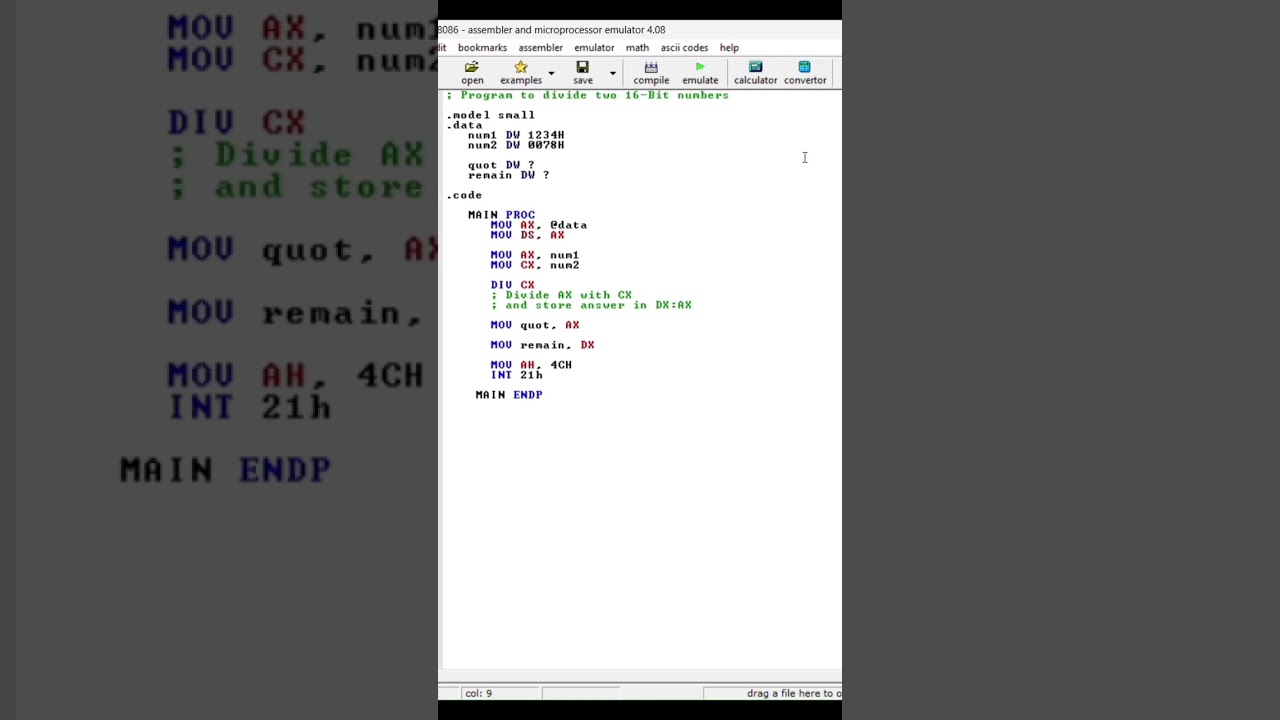Click the 'MOV DS, AX' line
Image resolution: width=1280 pixels, height=720 pixels.
click(x=527, y=235)
